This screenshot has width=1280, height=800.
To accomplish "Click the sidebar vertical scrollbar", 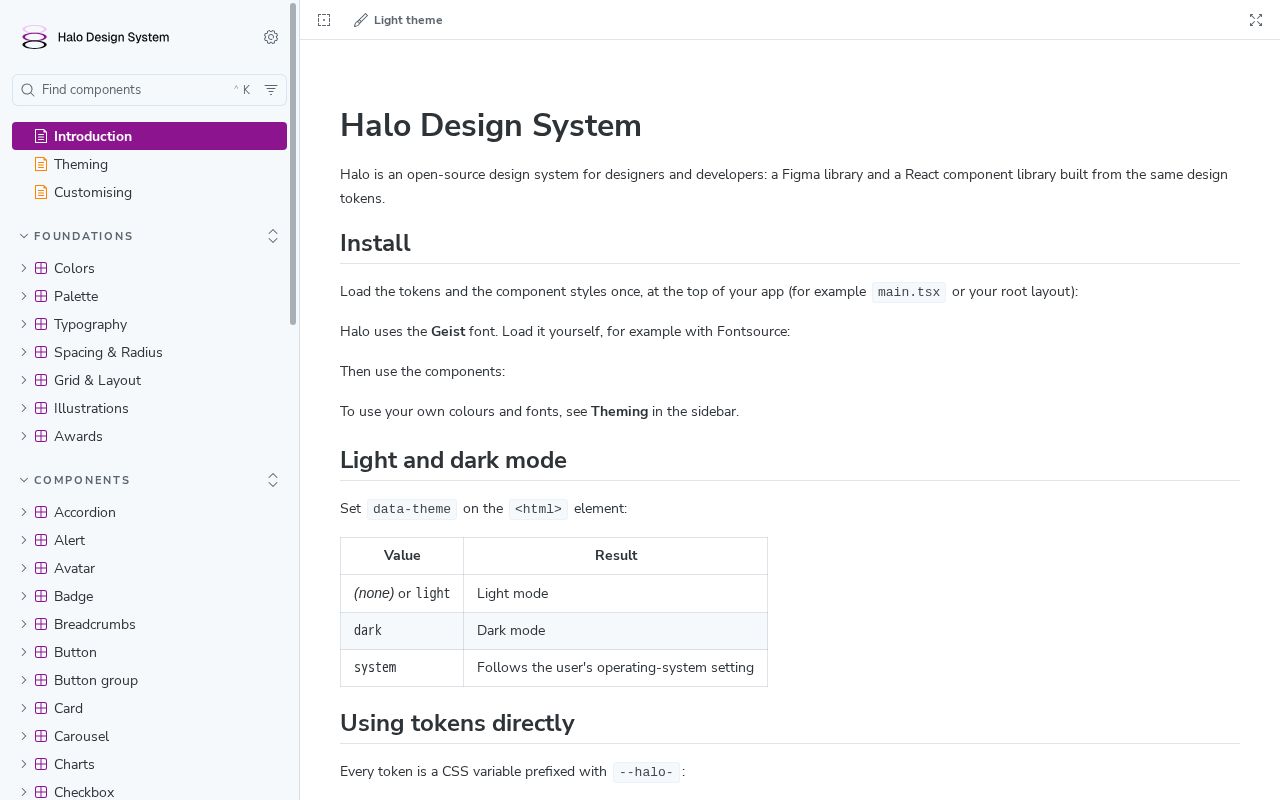I will (293, 165).
